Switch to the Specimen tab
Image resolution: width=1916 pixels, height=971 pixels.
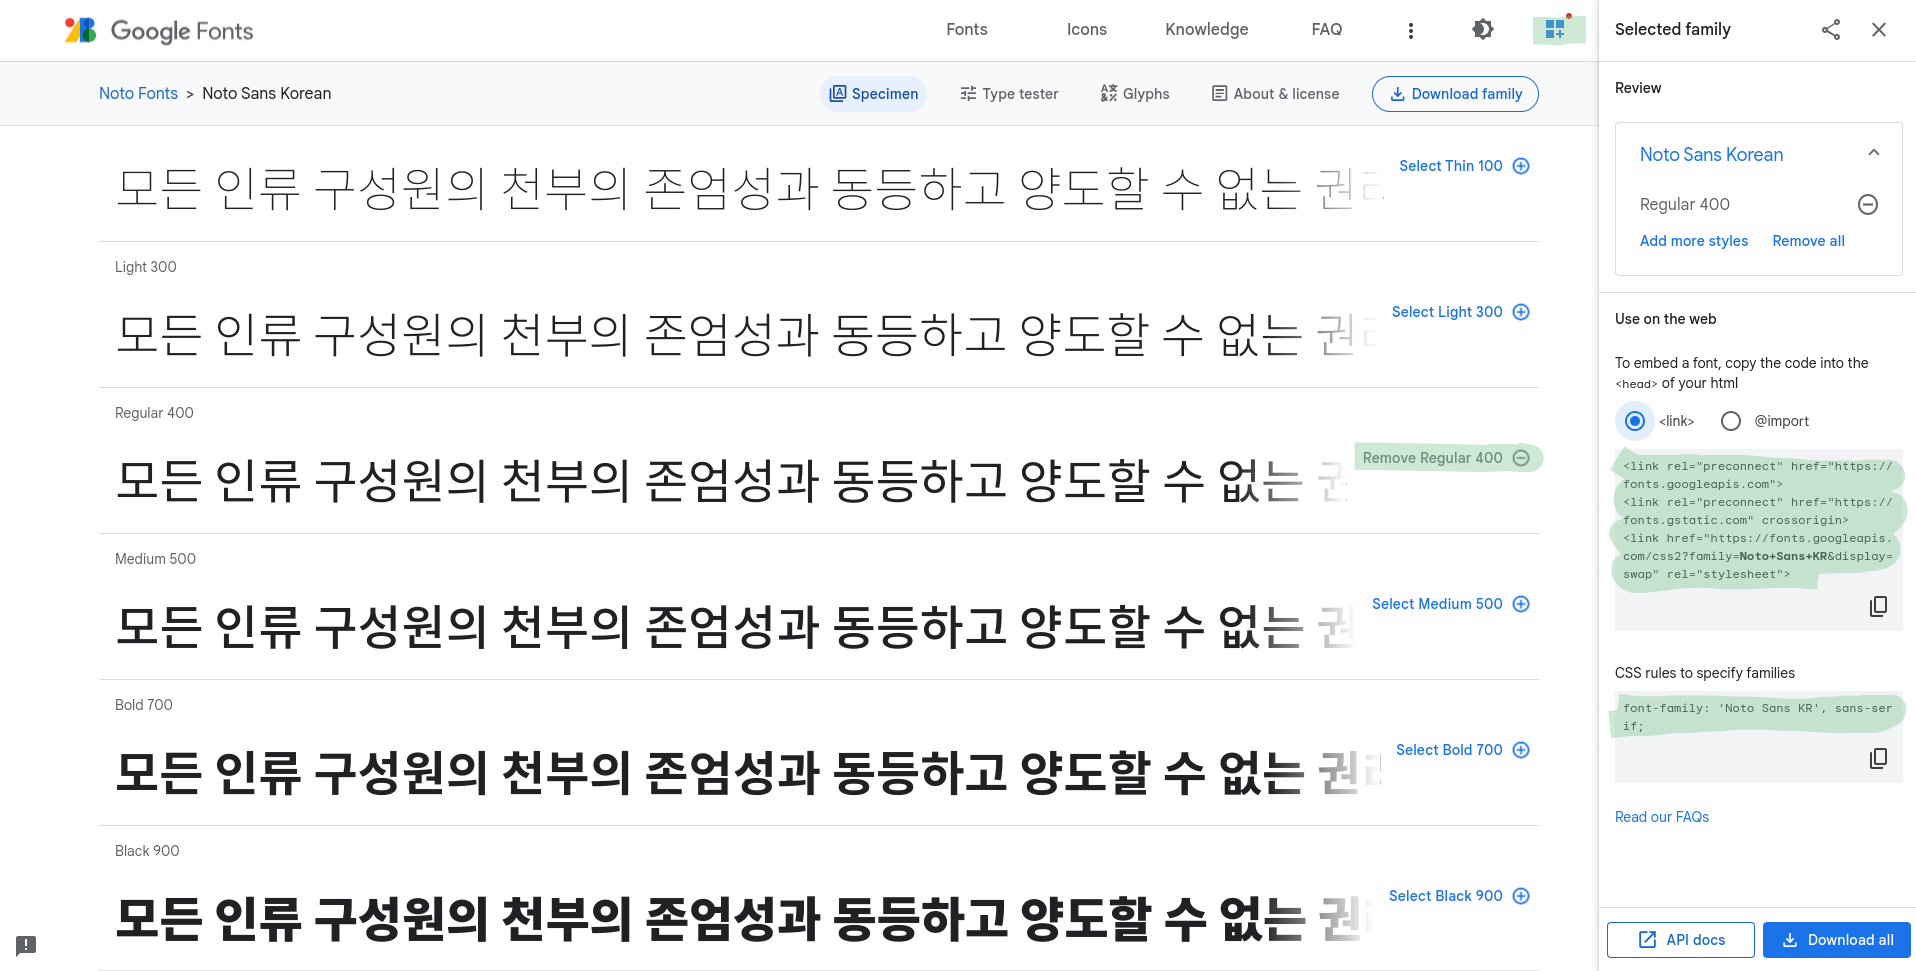pos(874,94)
